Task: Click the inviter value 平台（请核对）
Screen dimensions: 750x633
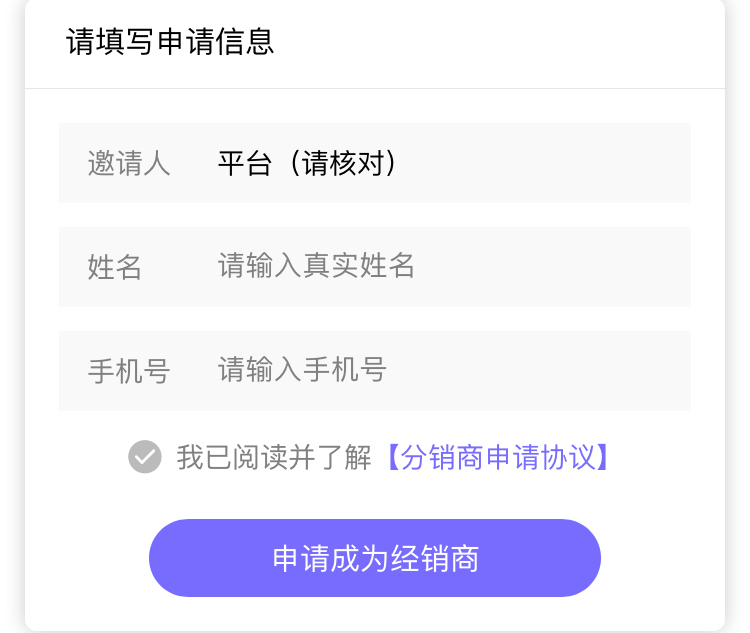Action: (308, 163)
